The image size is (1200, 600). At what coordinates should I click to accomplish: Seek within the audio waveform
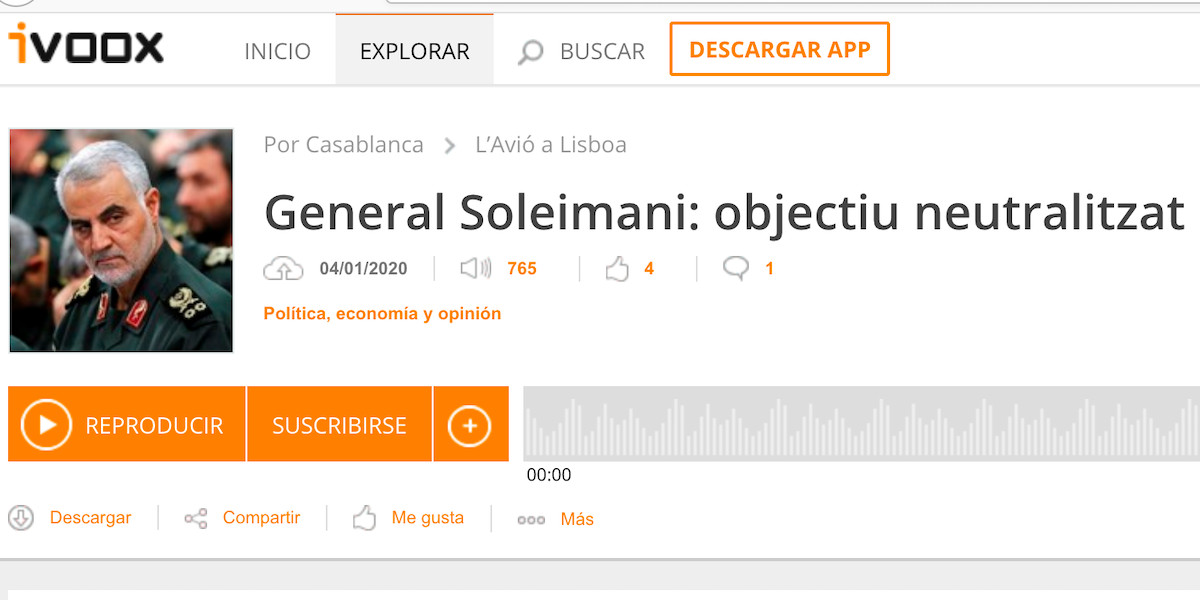(x=860, y=424)
